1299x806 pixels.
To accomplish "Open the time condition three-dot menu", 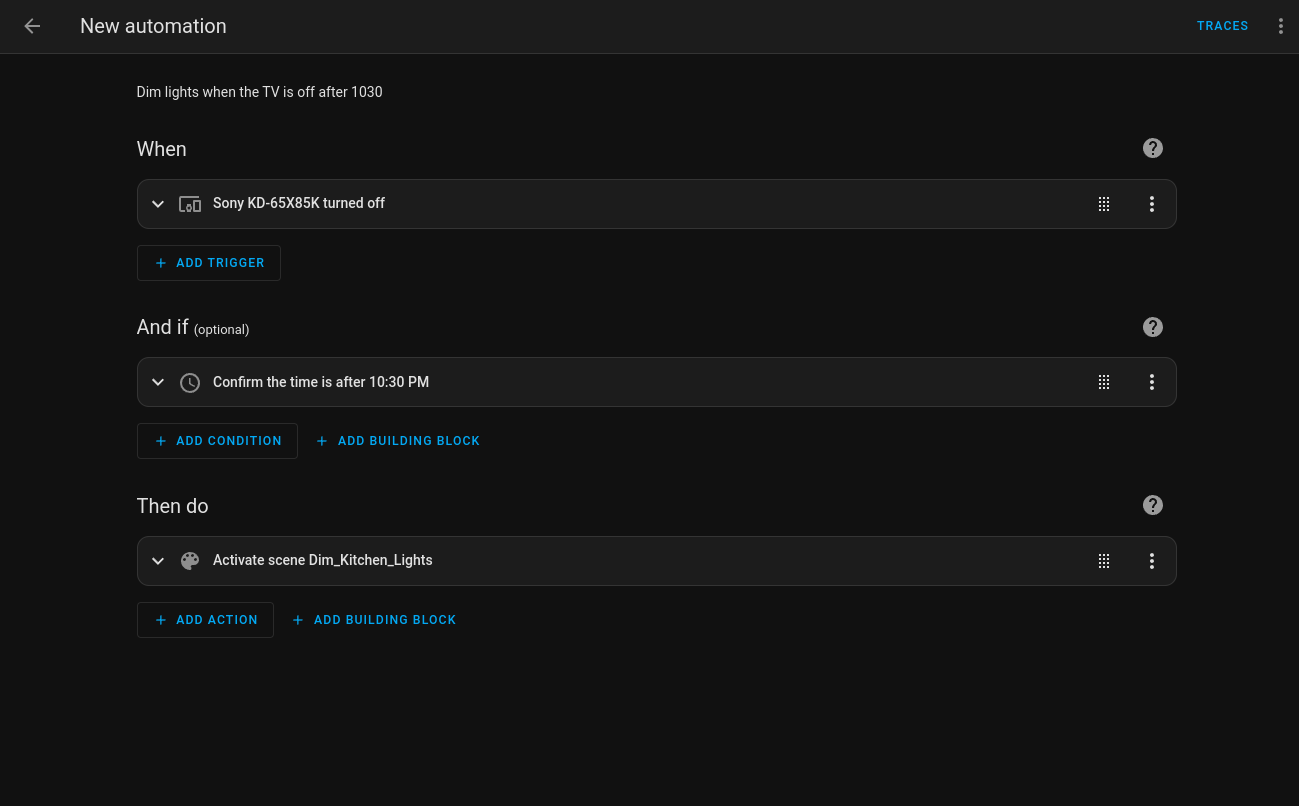I will coord(1152,382).
